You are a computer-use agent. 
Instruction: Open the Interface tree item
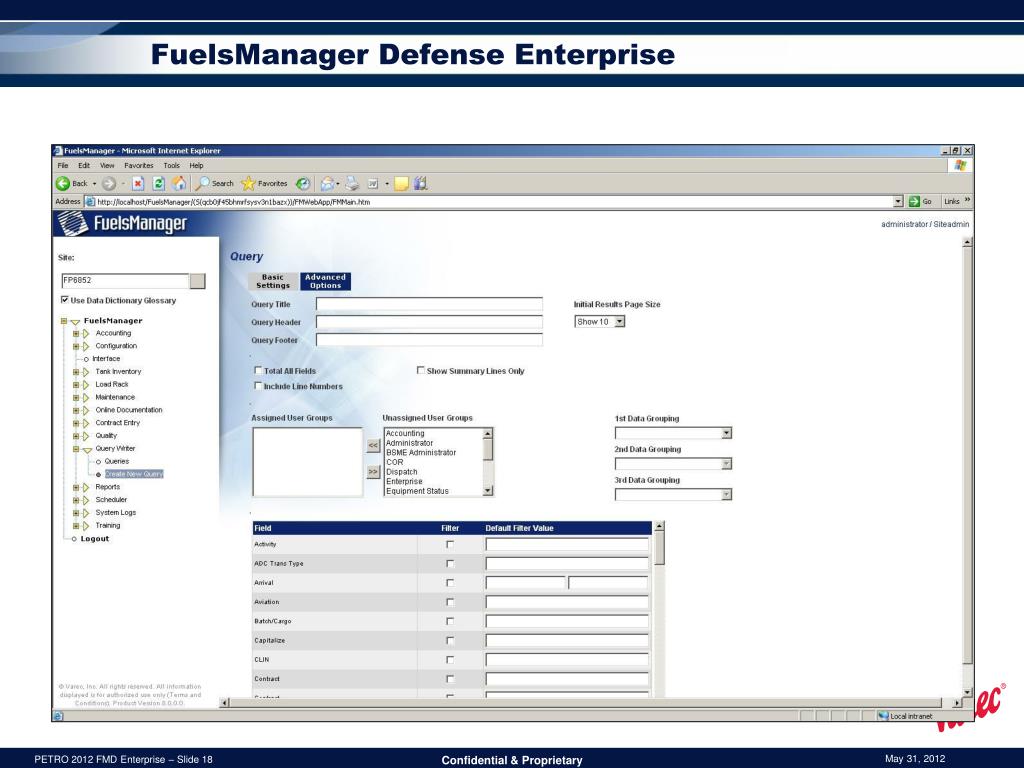point(106,359)
